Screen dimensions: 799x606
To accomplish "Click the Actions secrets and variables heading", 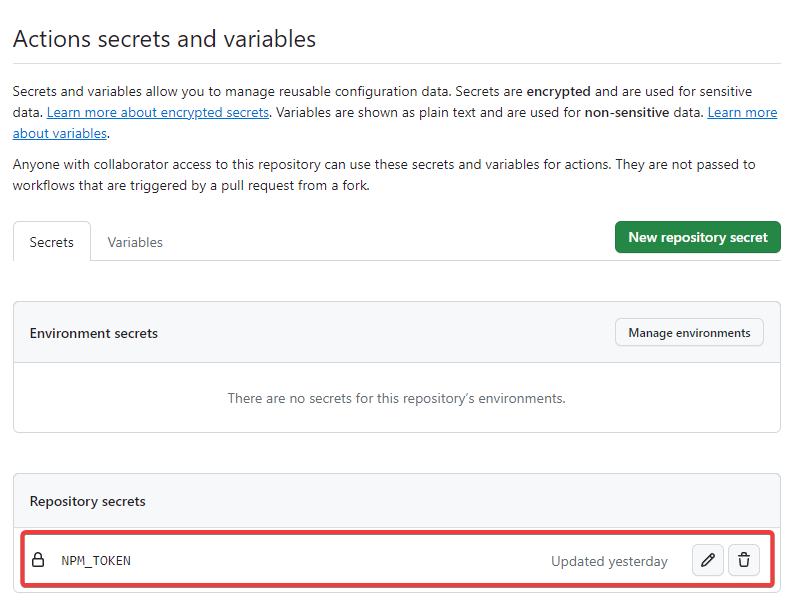I will pos(164,39).
